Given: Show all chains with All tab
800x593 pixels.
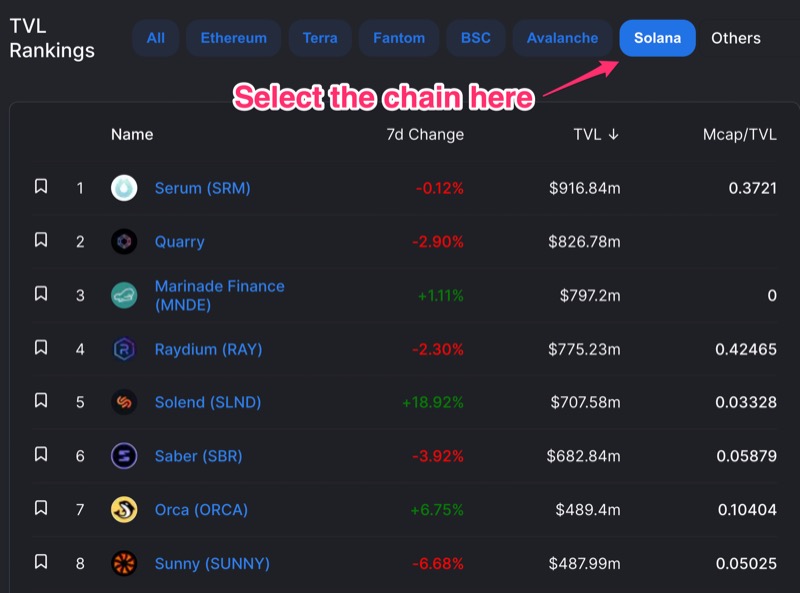Looking at the screenshot, I should (156, 38).
